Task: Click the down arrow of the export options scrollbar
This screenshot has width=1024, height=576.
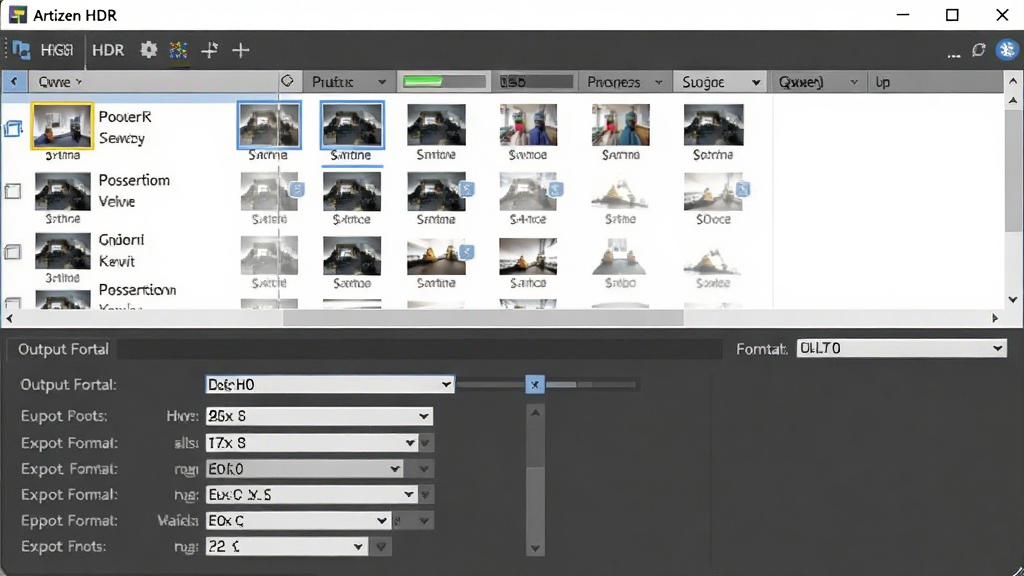Action: coord(535,548)
